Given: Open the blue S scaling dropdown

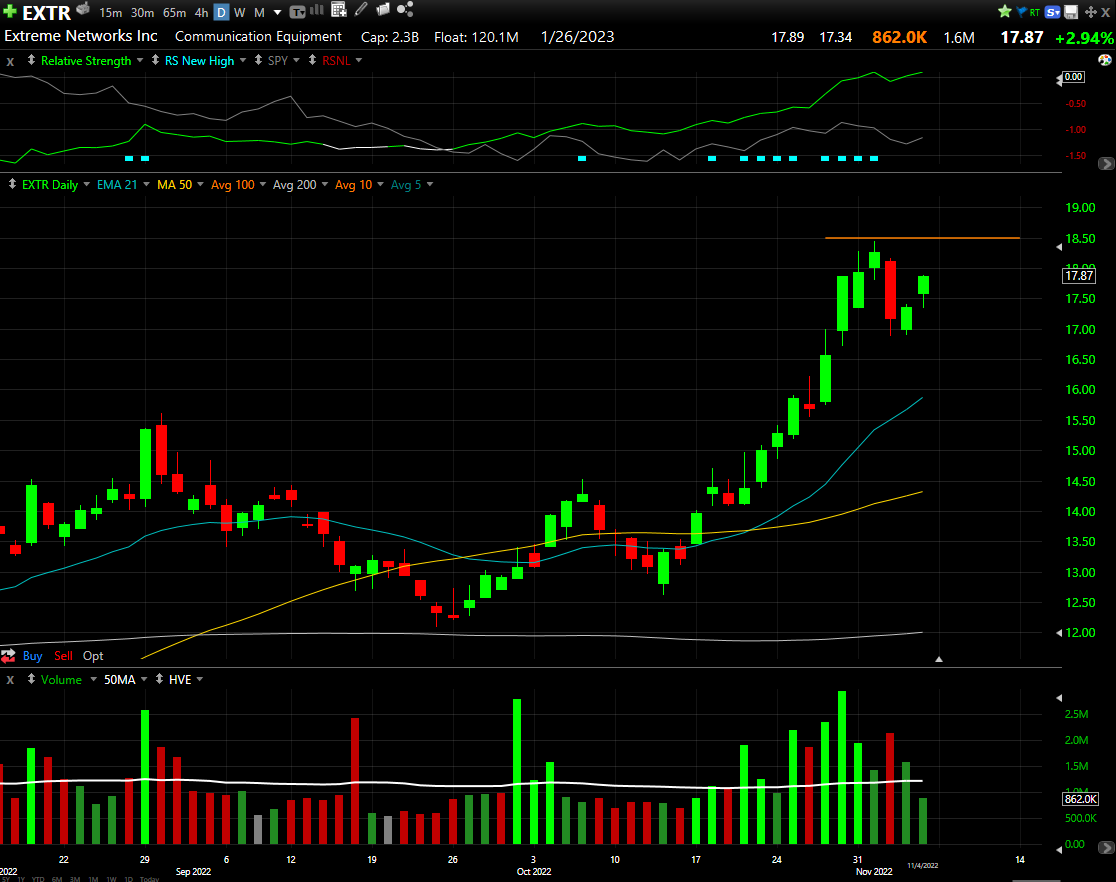Looking at the screenshot, I should click(x=1053, y=12).
